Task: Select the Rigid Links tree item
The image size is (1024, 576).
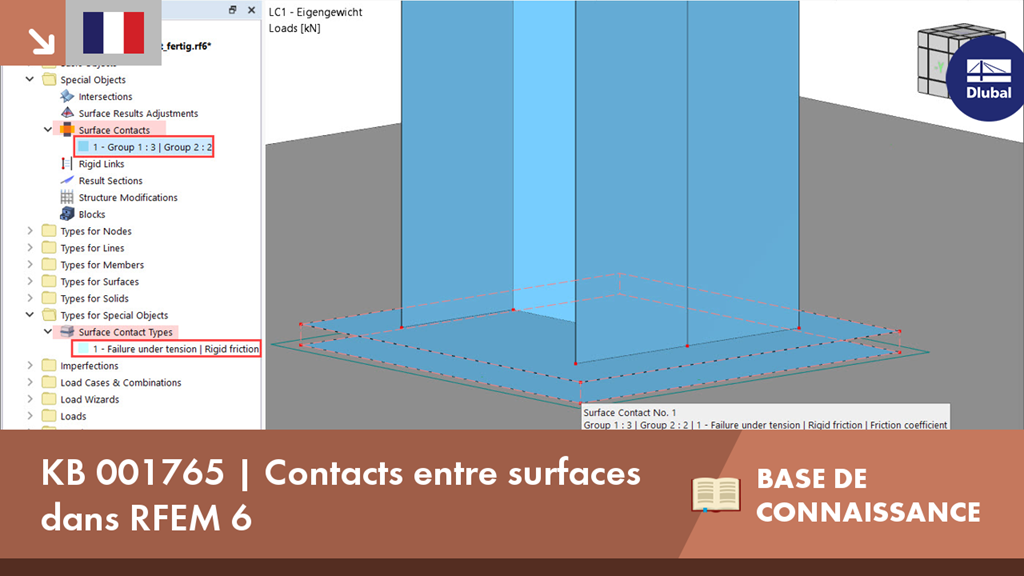Action: (x=101, y=164)
